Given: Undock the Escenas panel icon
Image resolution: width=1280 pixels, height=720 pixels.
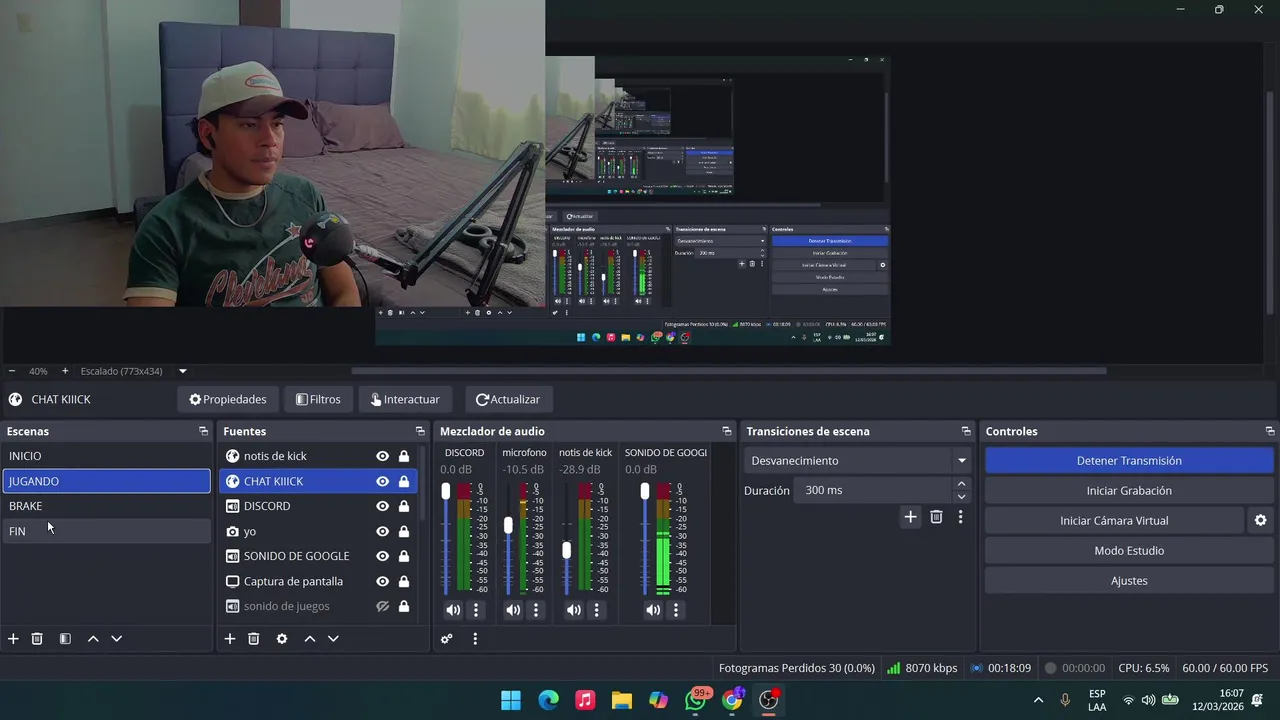Looking at the screenshot, I should point(203,431).
